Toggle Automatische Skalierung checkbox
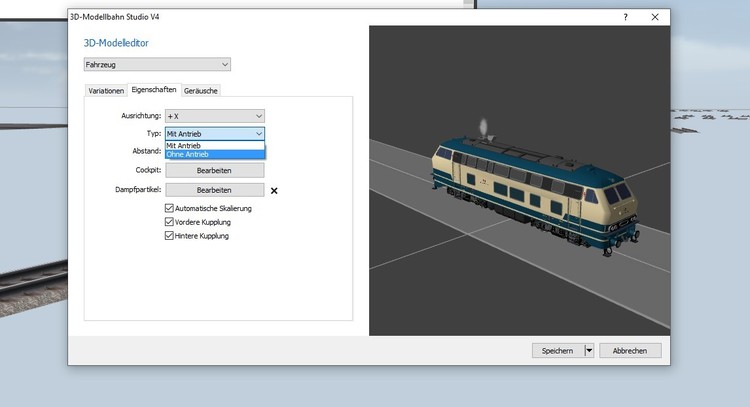The image size is (750, 407). (169, 208)
